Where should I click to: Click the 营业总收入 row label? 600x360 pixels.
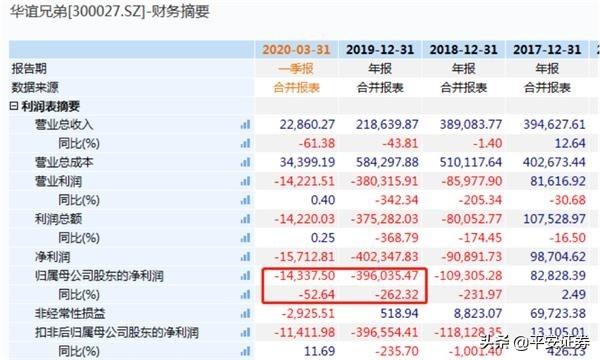[64, 124]
